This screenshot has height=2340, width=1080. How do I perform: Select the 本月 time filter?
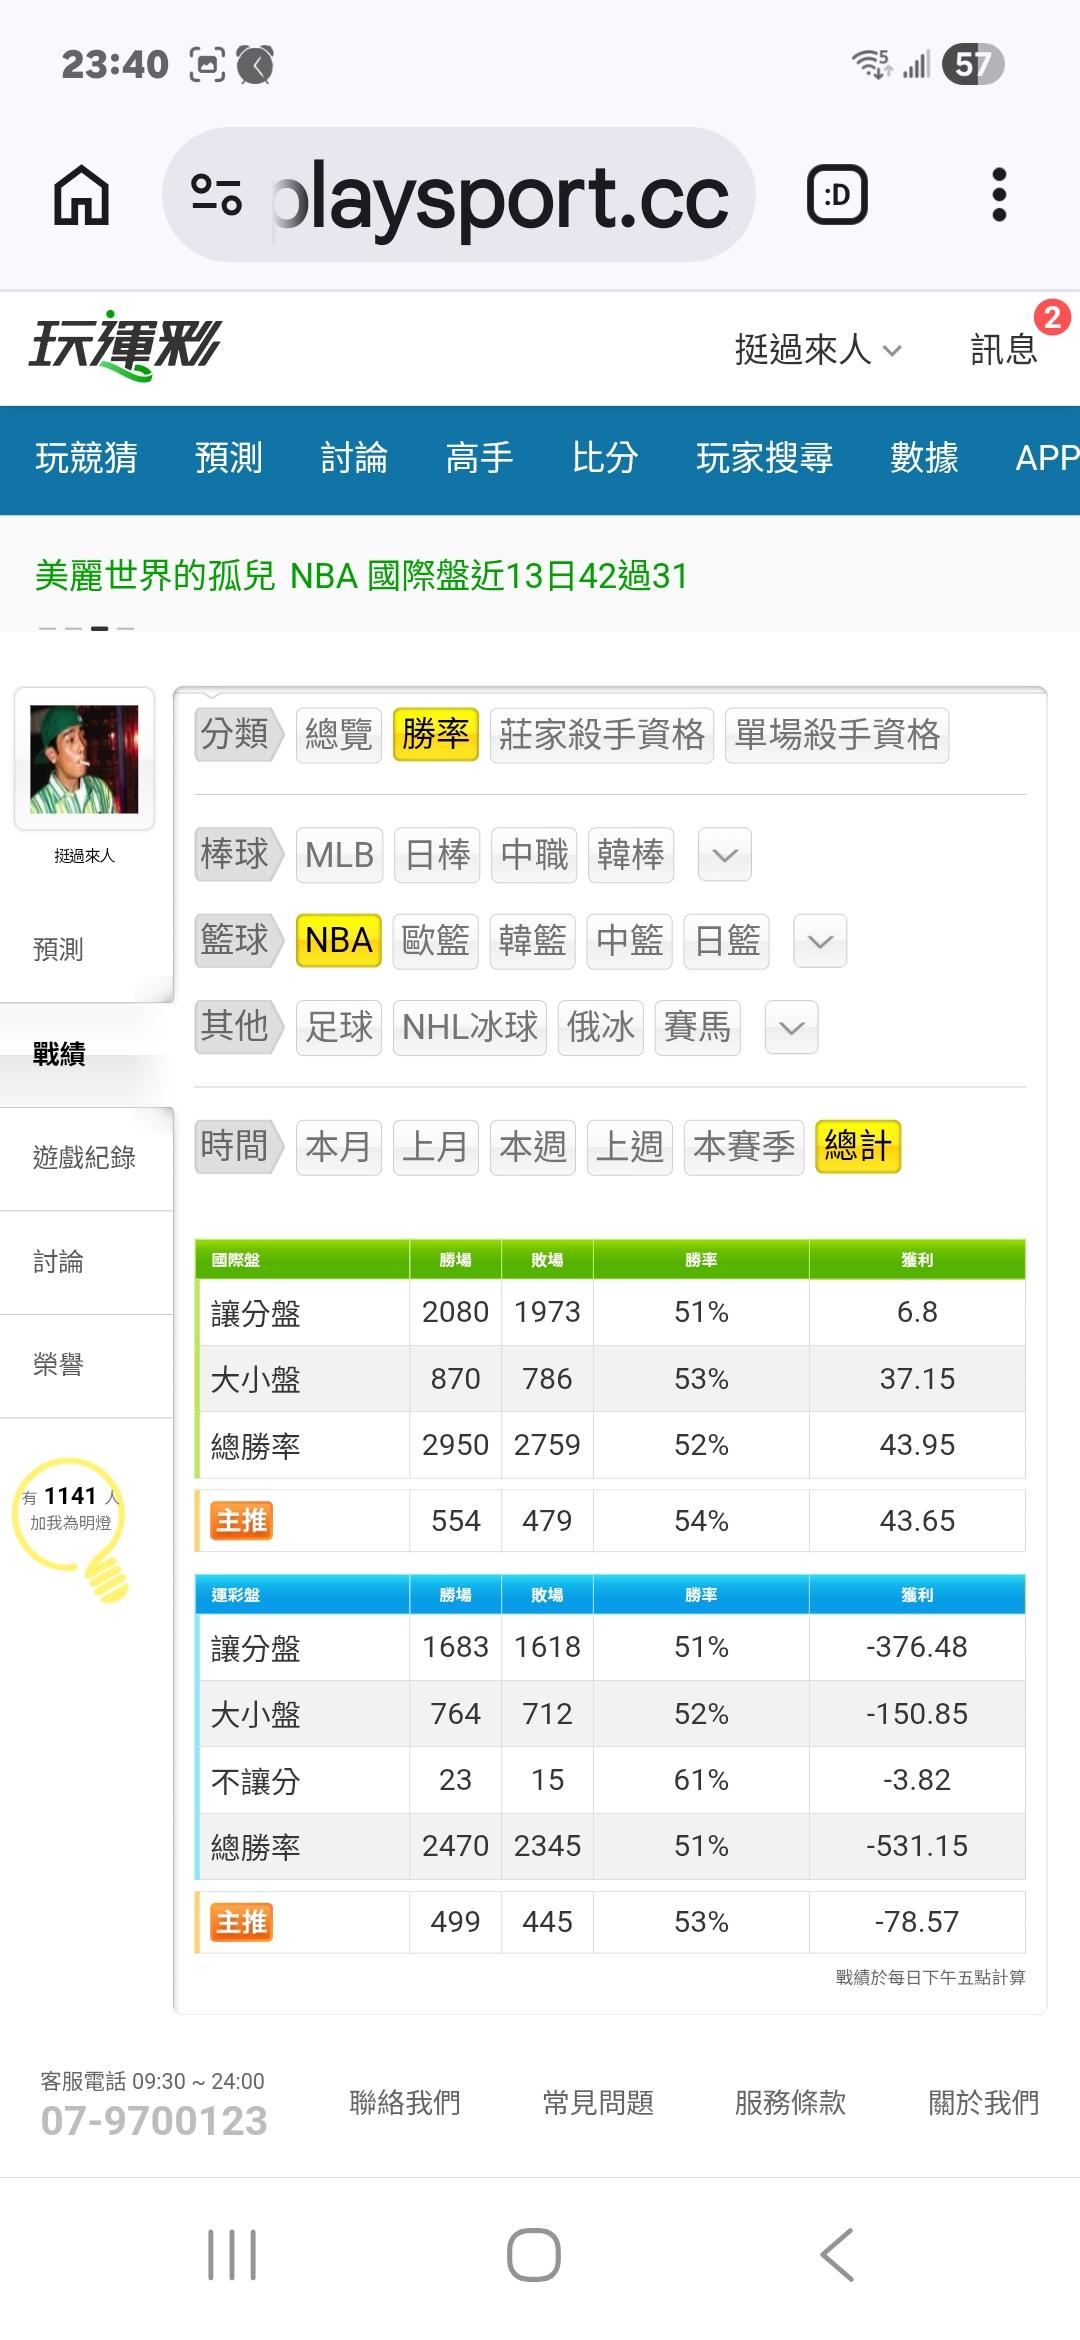[x=338, y=1146]
